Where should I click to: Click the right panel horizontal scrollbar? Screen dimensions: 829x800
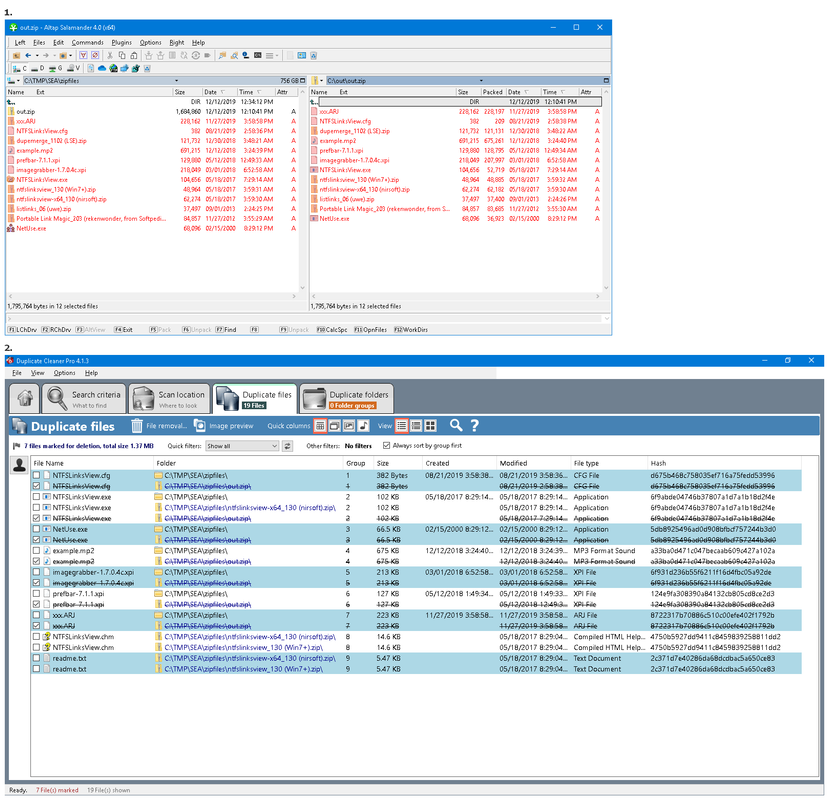[x=455, y=296]
